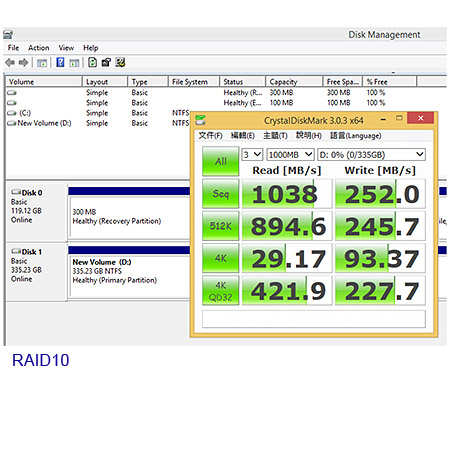Click the Seq read result 1038
This screenshot has width=450, height=450.
coord(287,194)
